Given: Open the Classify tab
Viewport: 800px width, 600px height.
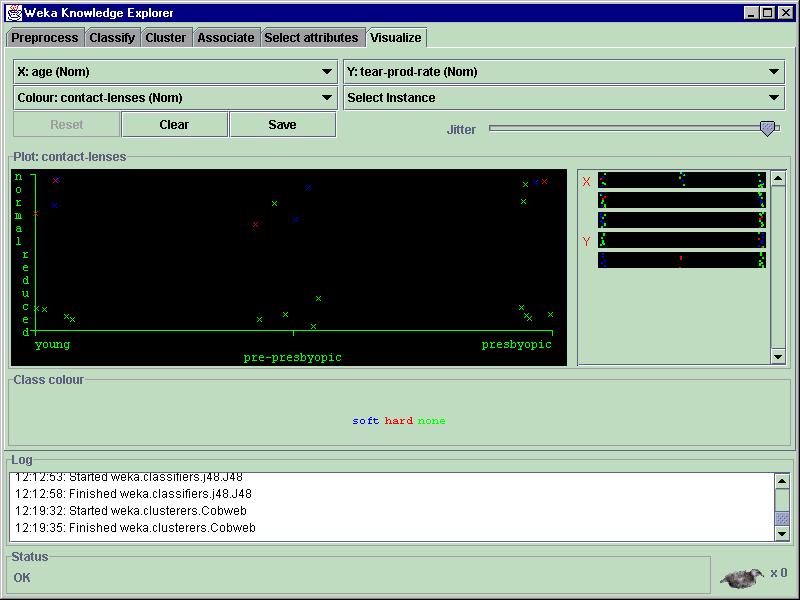Looking at the screenshot, I should [x=112, y=38].
